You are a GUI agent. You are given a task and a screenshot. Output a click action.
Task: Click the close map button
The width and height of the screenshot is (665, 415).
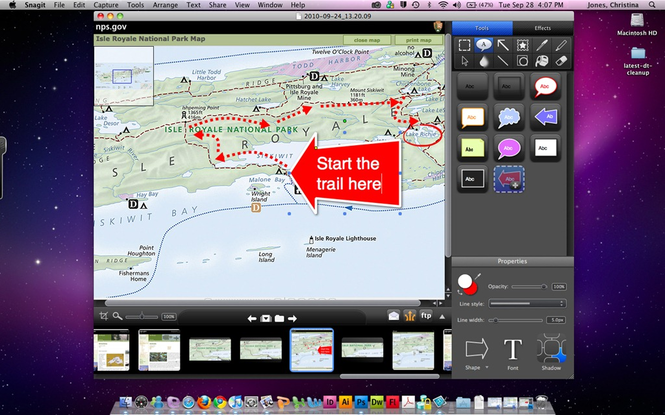367,40
